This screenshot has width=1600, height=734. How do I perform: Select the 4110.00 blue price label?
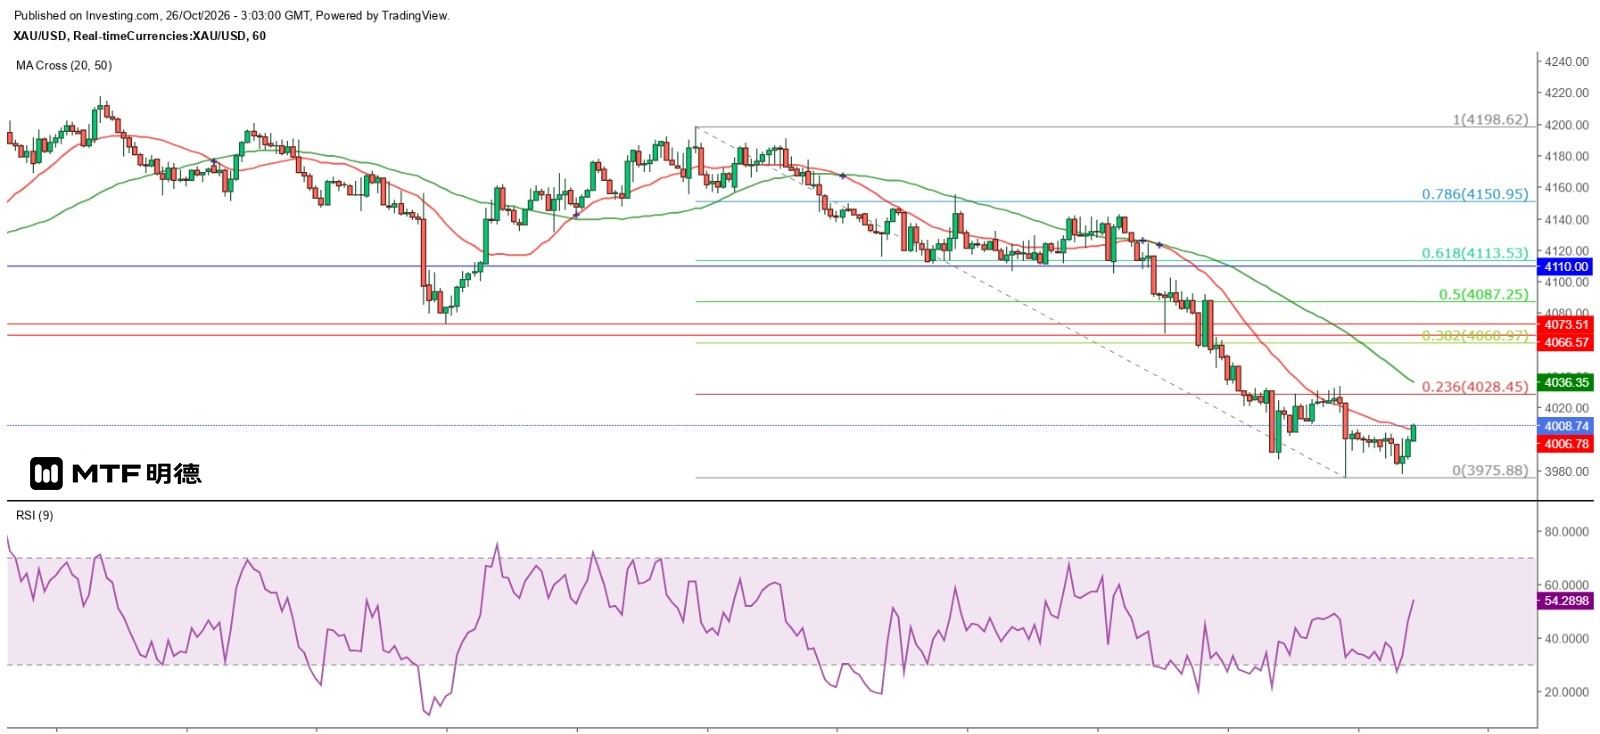1565,267
